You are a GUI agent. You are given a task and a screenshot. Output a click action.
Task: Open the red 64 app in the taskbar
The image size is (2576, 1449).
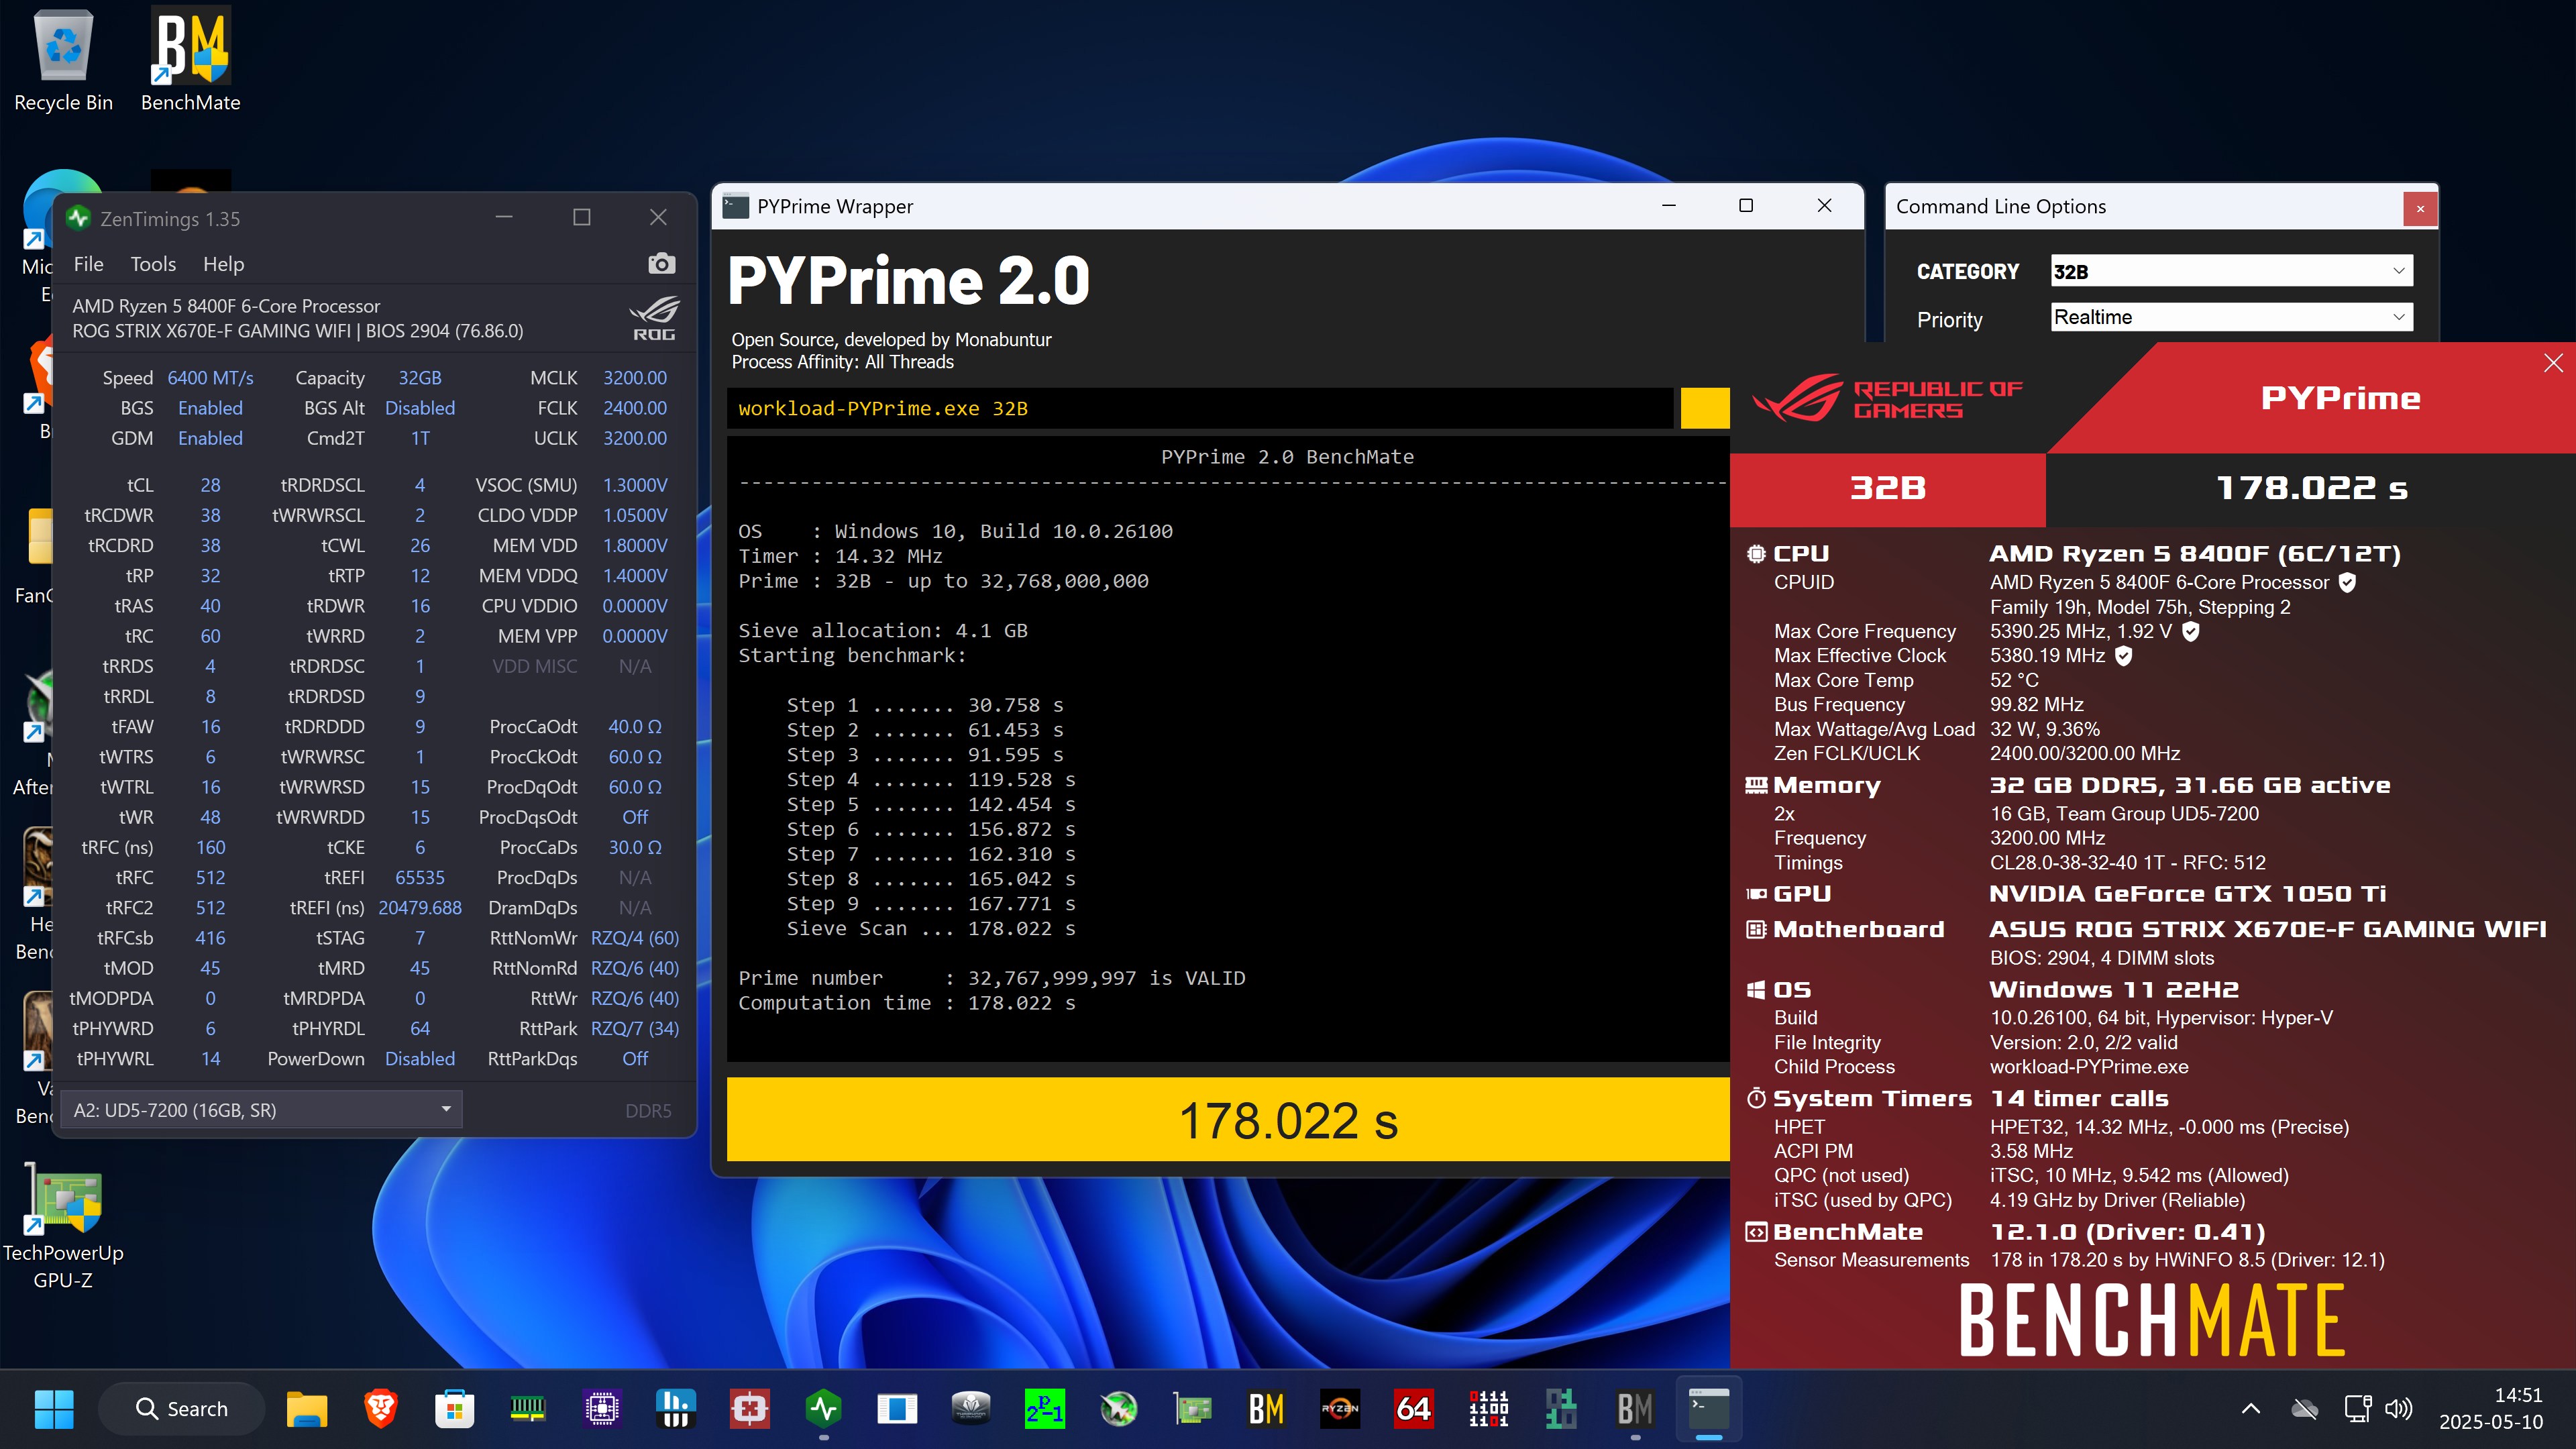1414,1409
